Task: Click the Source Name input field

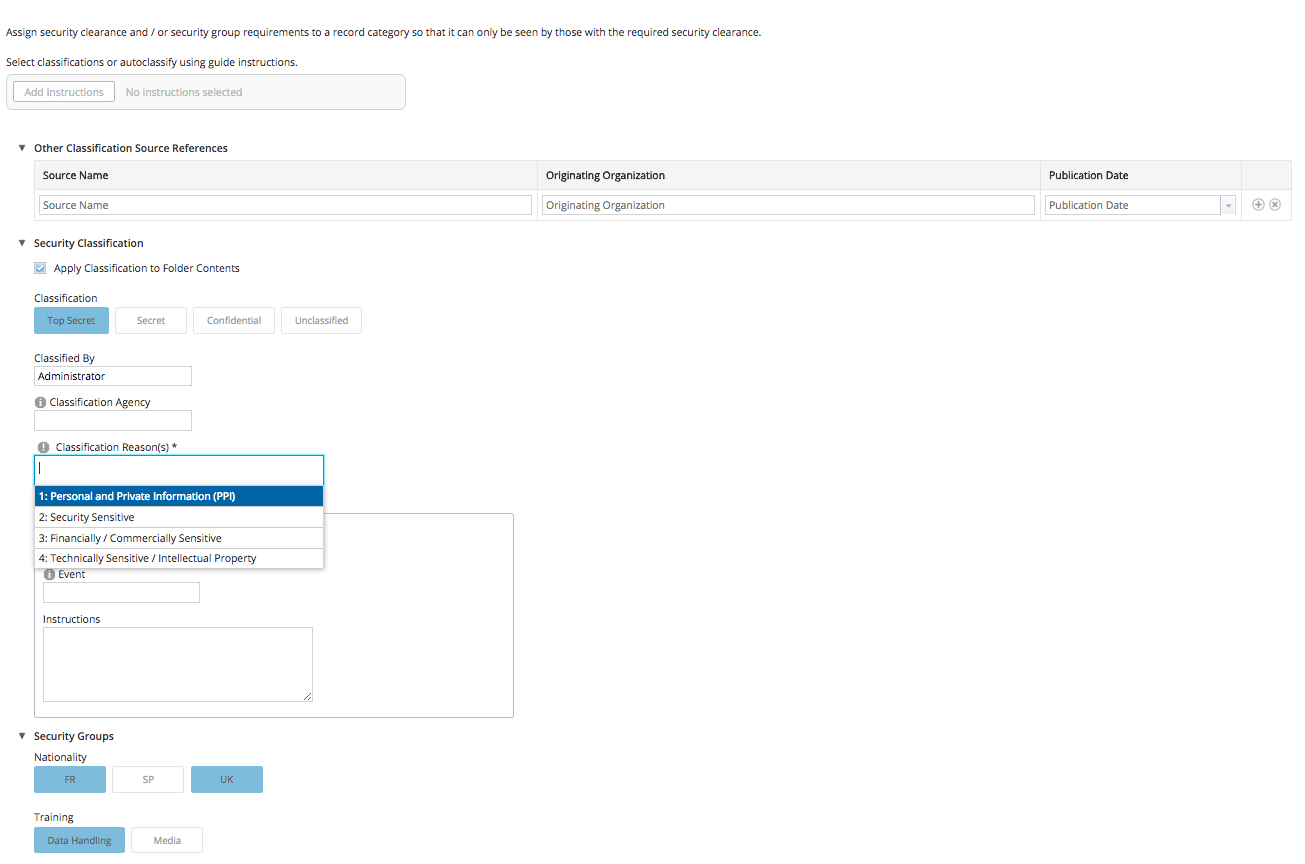Action: [x=285, y=205]
